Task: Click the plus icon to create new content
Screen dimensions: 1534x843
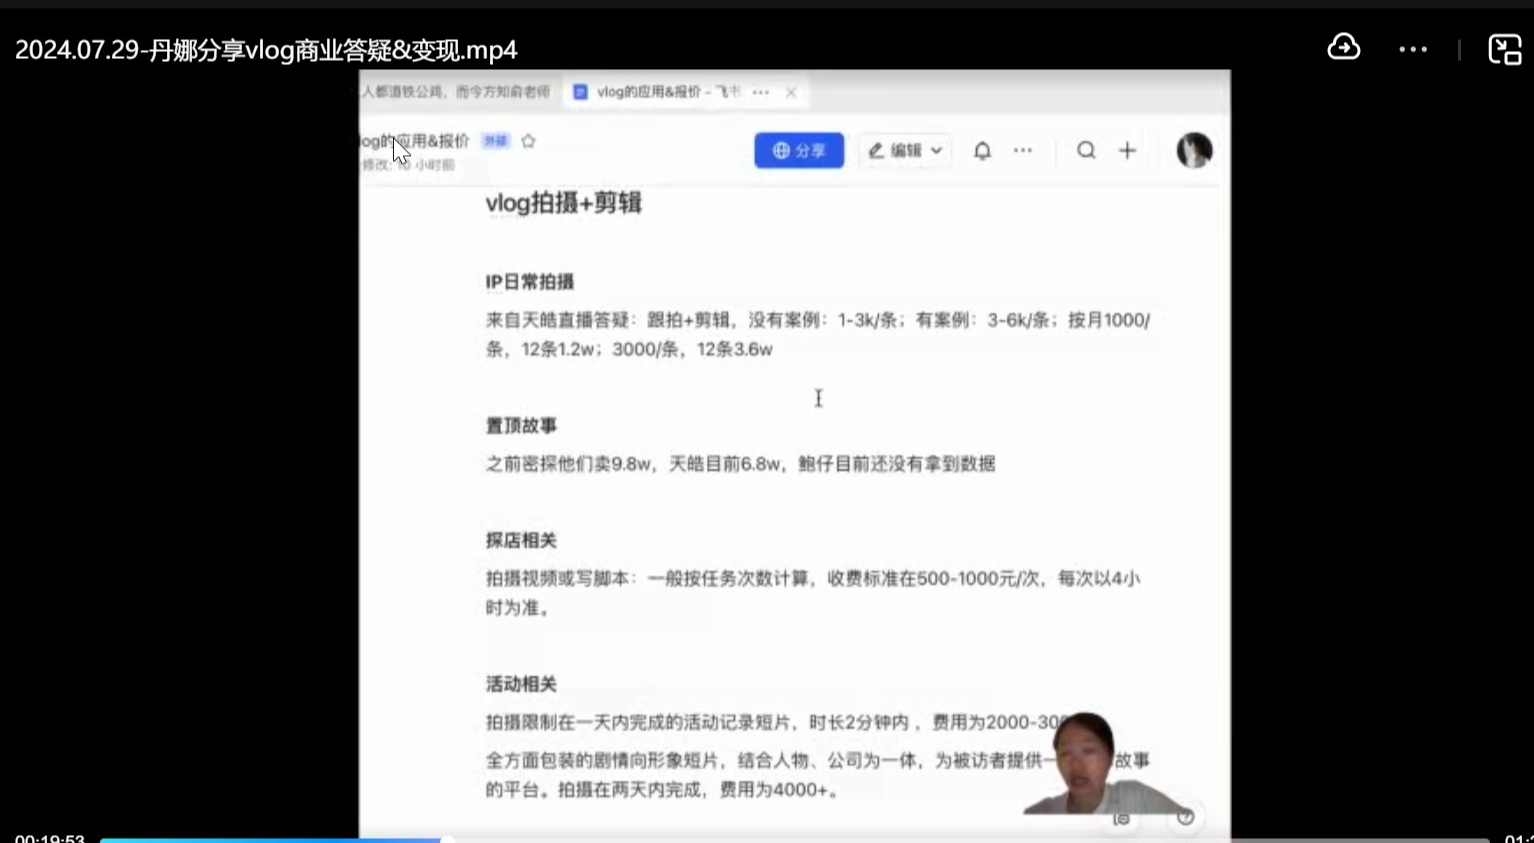Action: tap(1127, 150)
